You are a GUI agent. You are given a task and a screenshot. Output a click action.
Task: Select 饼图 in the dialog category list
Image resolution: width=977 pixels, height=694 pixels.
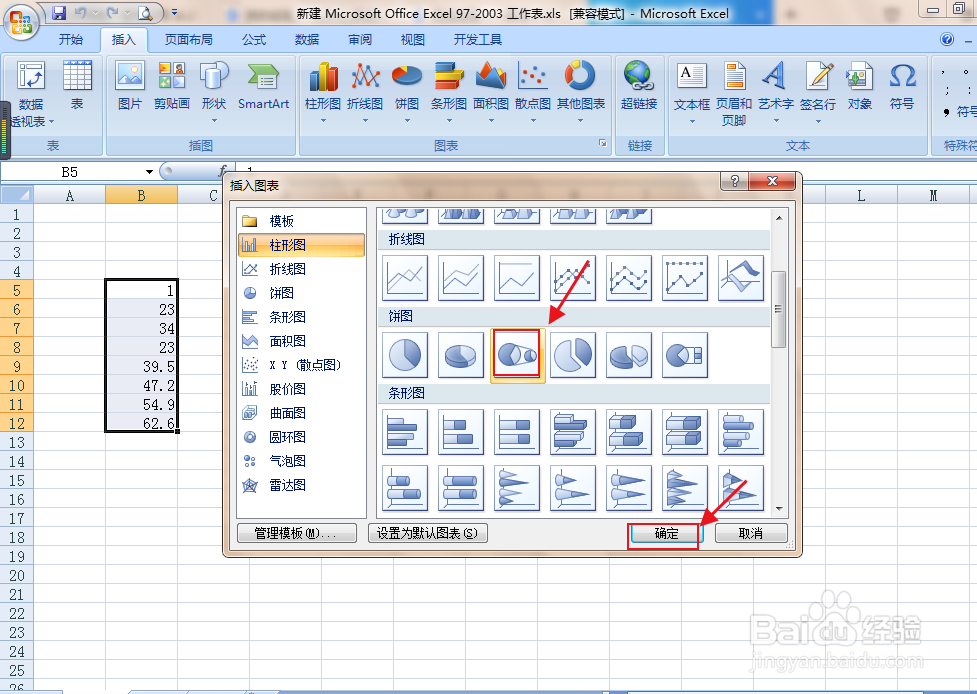tap(302, 293)
